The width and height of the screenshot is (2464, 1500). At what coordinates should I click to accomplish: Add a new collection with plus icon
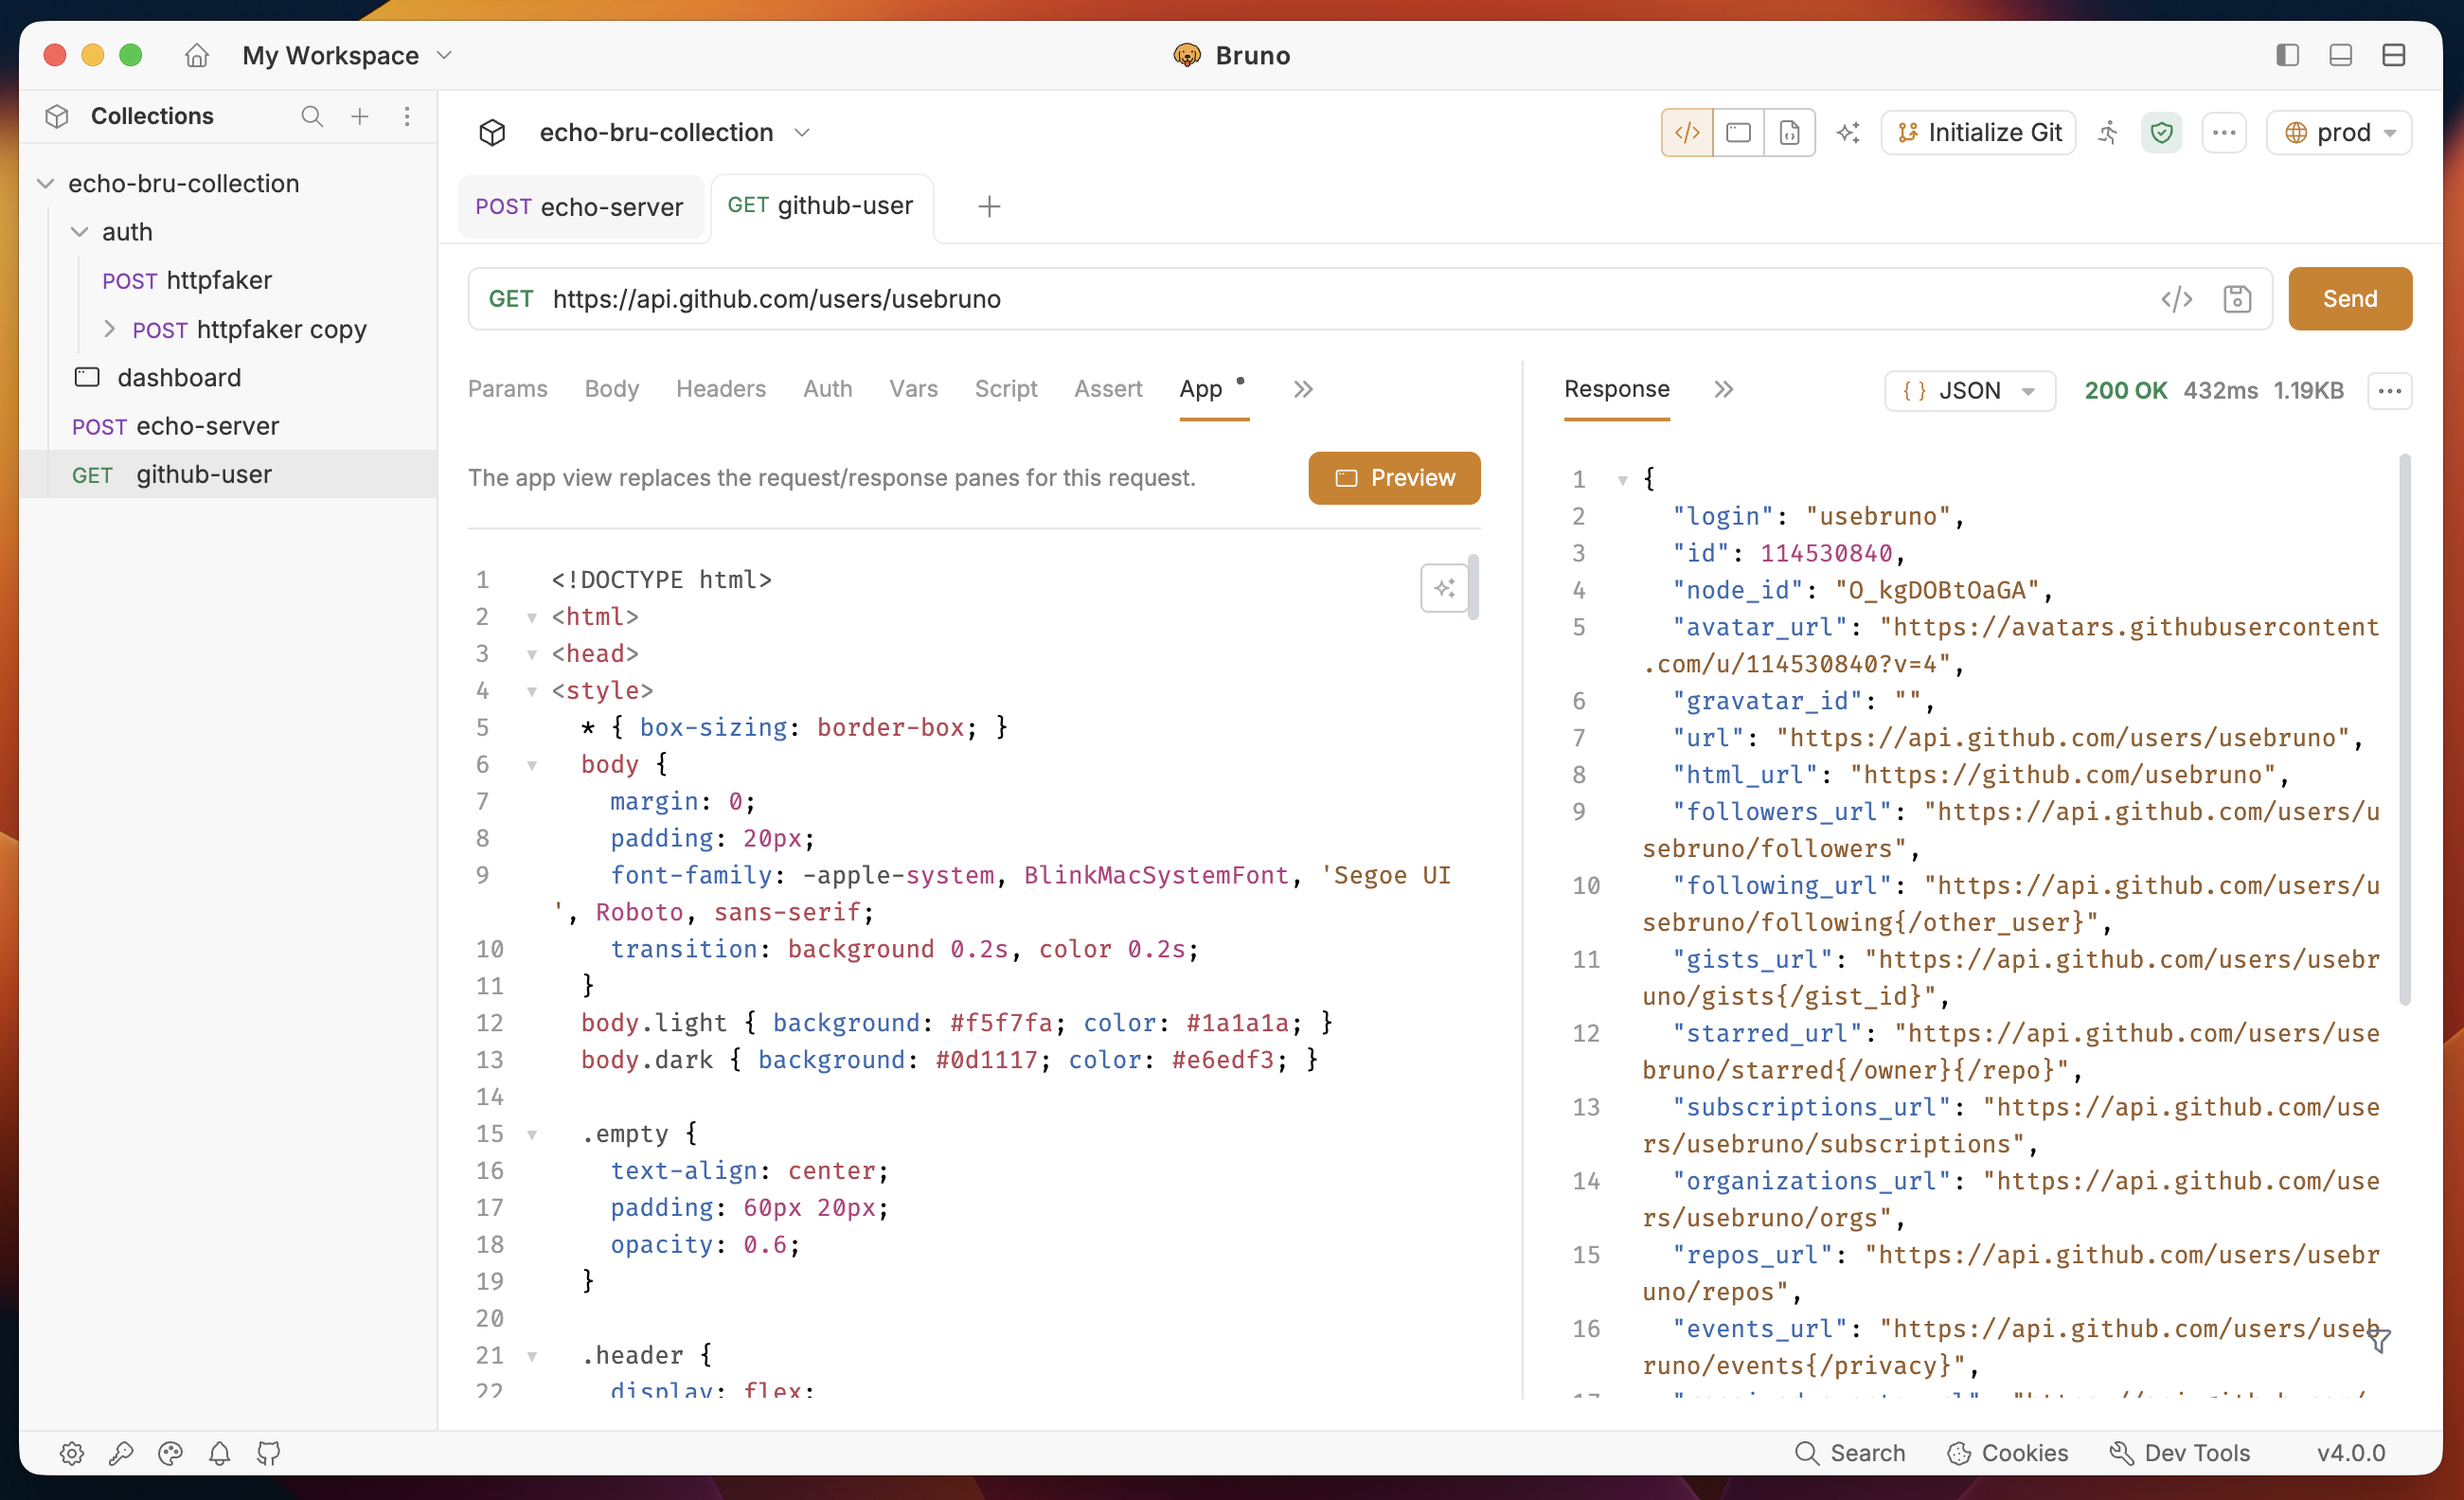(360, 116)
